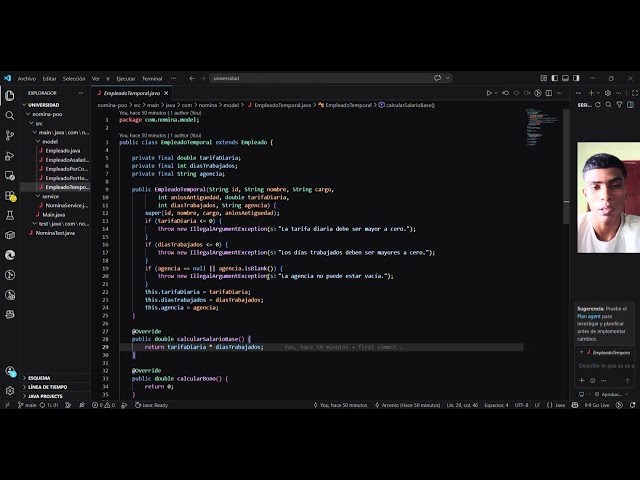Click the notifications bell in status bar
Viewport: 640px width, 480px height.
pos(633,405)
